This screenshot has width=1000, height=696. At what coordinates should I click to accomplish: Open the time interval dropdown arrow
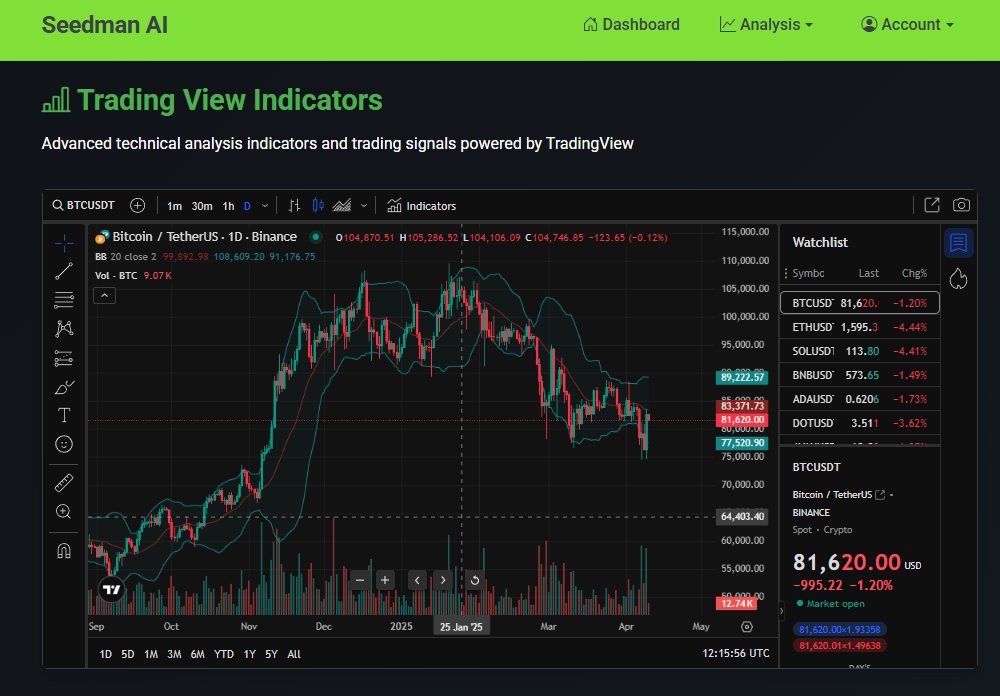[265, 205]
